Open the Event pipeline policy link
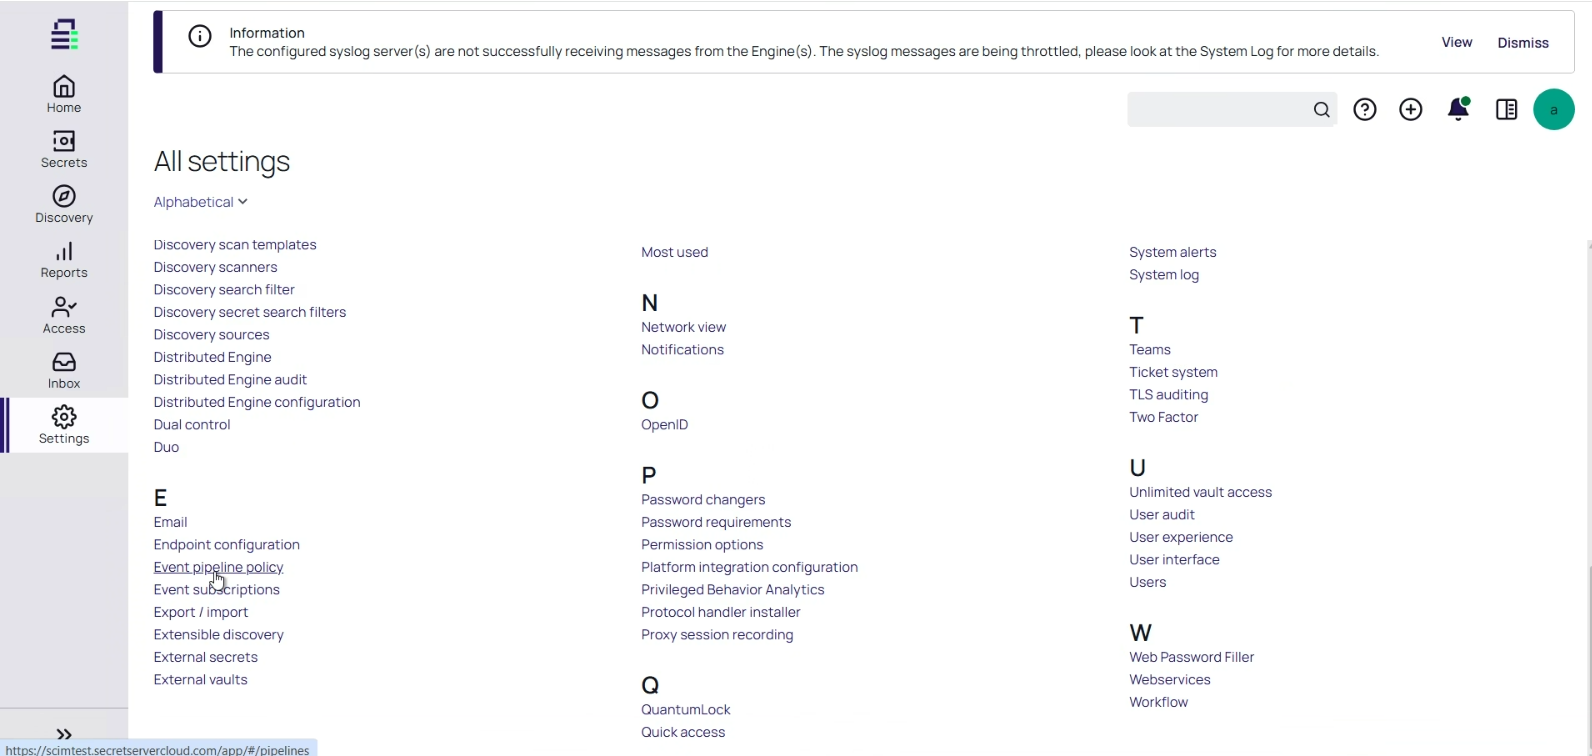The image size is (1592, 756). pos(218,567)
